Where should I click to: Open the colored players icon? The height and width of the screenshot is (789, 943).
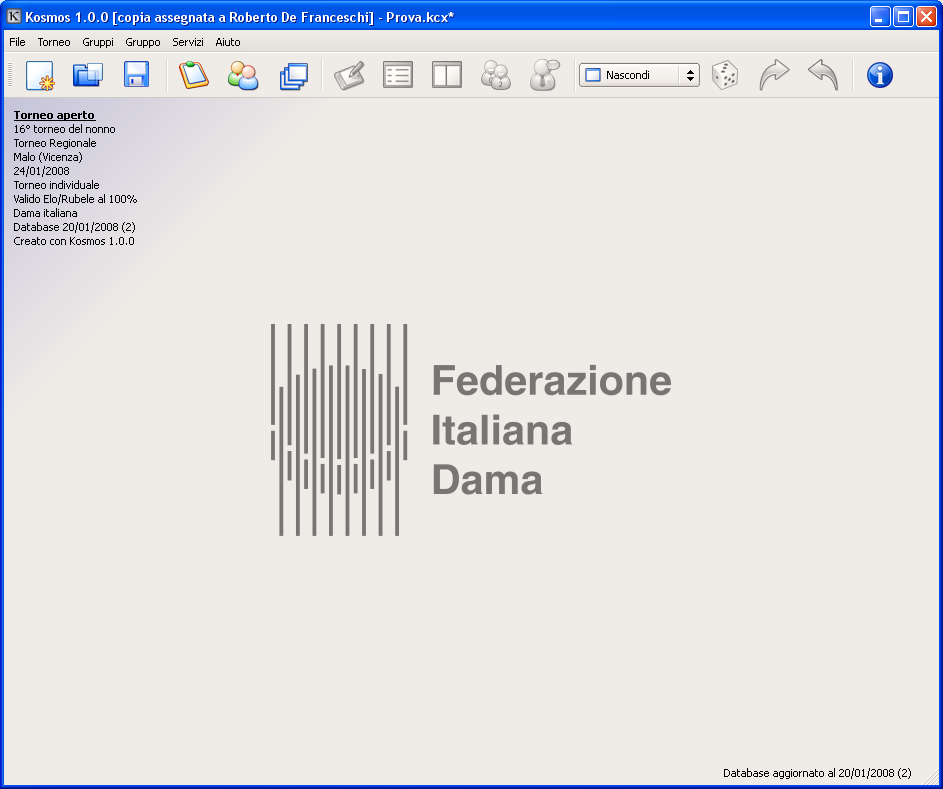243,75
